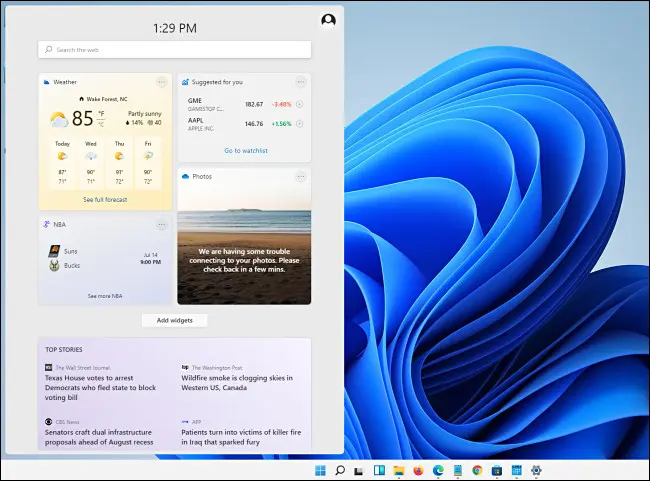
Task: Launch Firefox from the taskbar
Action: click(x=417, y=470)
